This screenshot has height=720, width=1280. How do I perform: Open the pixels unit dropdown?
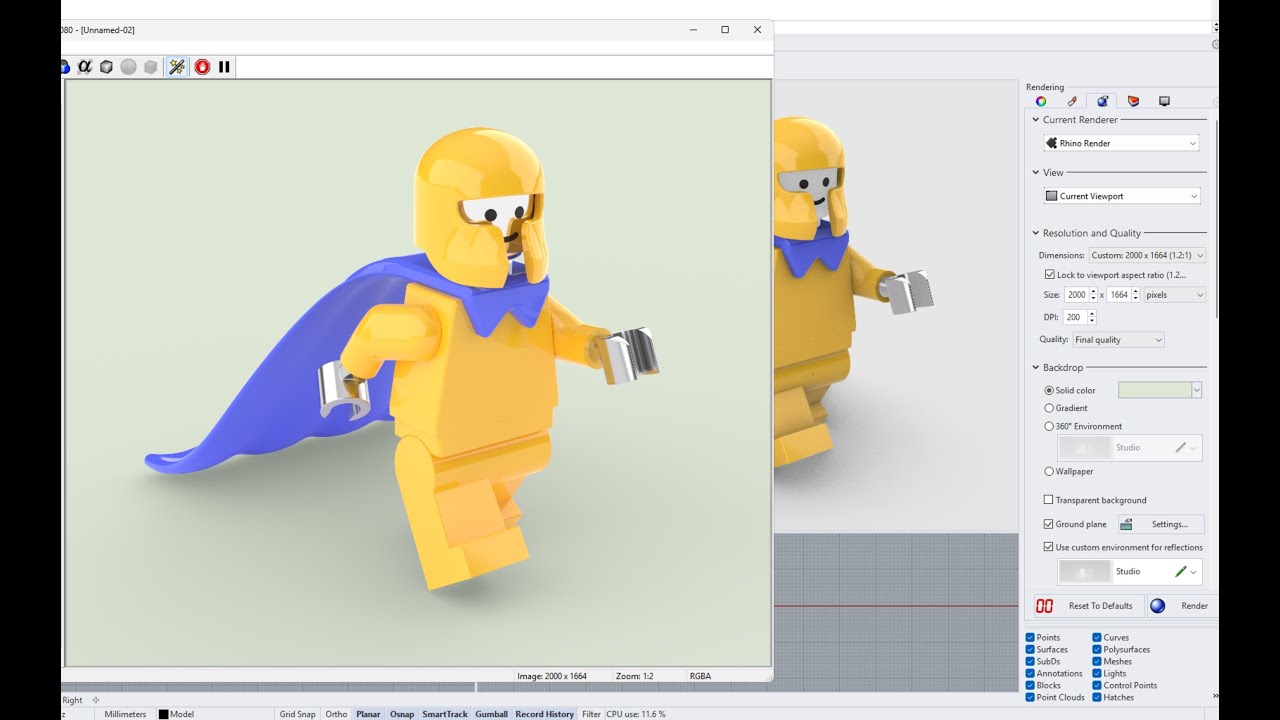tap(1175, 295)
